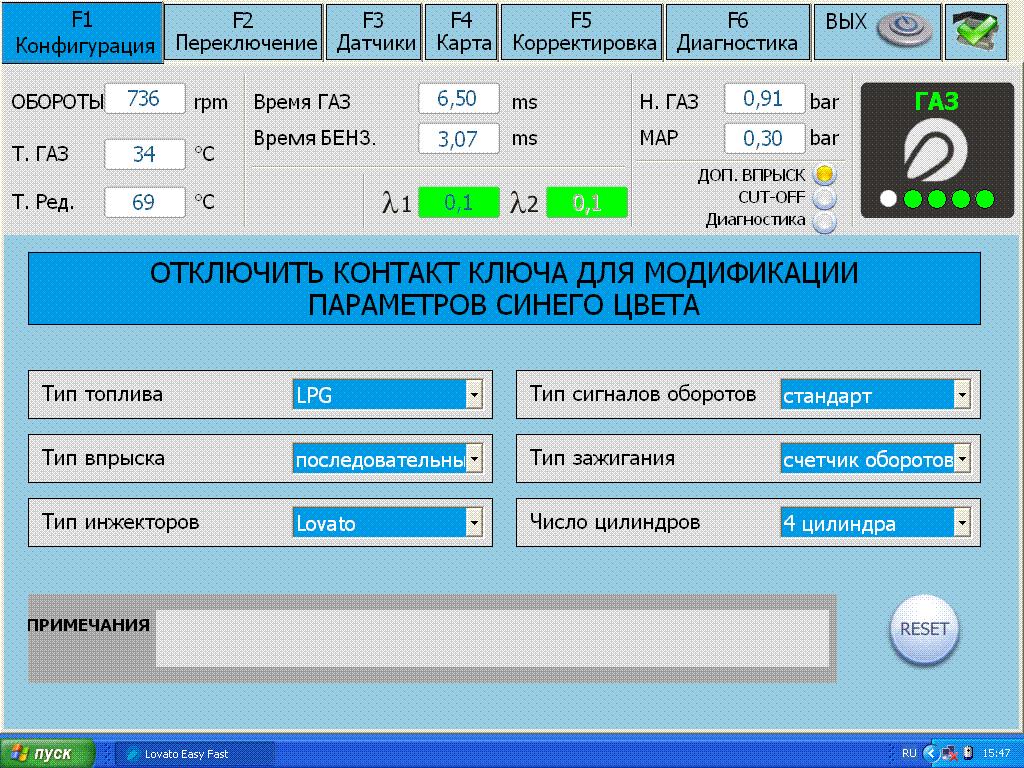
Task: Expand the Тип топлива LPG dropdown
Action: point(475,394)
